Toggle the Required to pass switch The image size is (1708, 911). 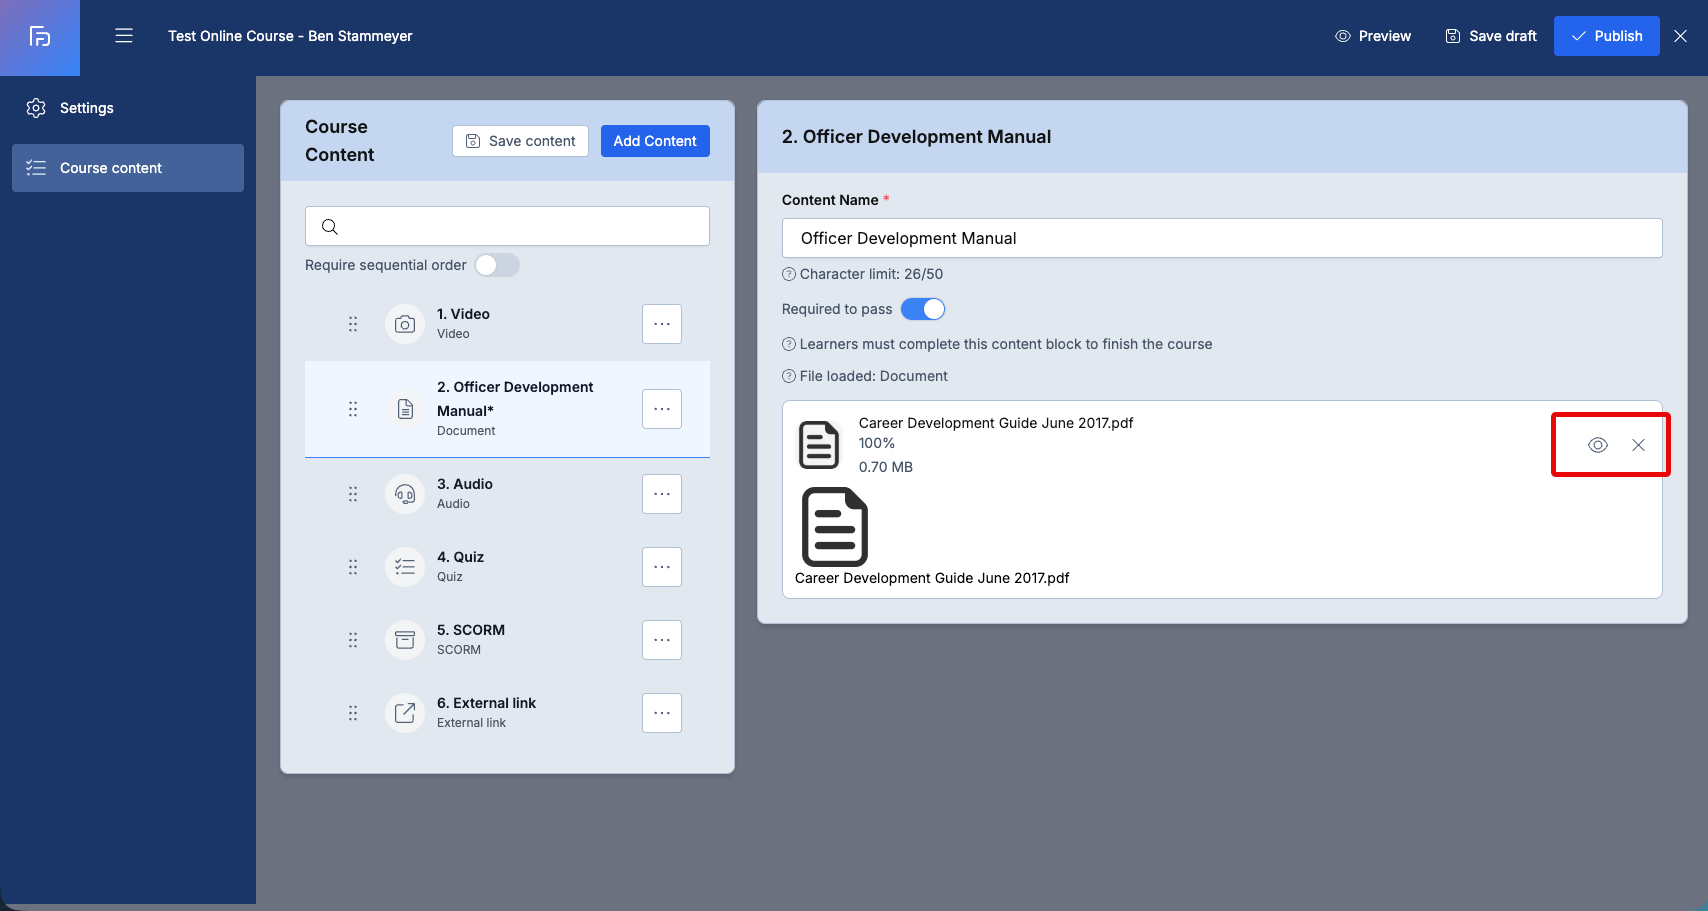point(923,309)
